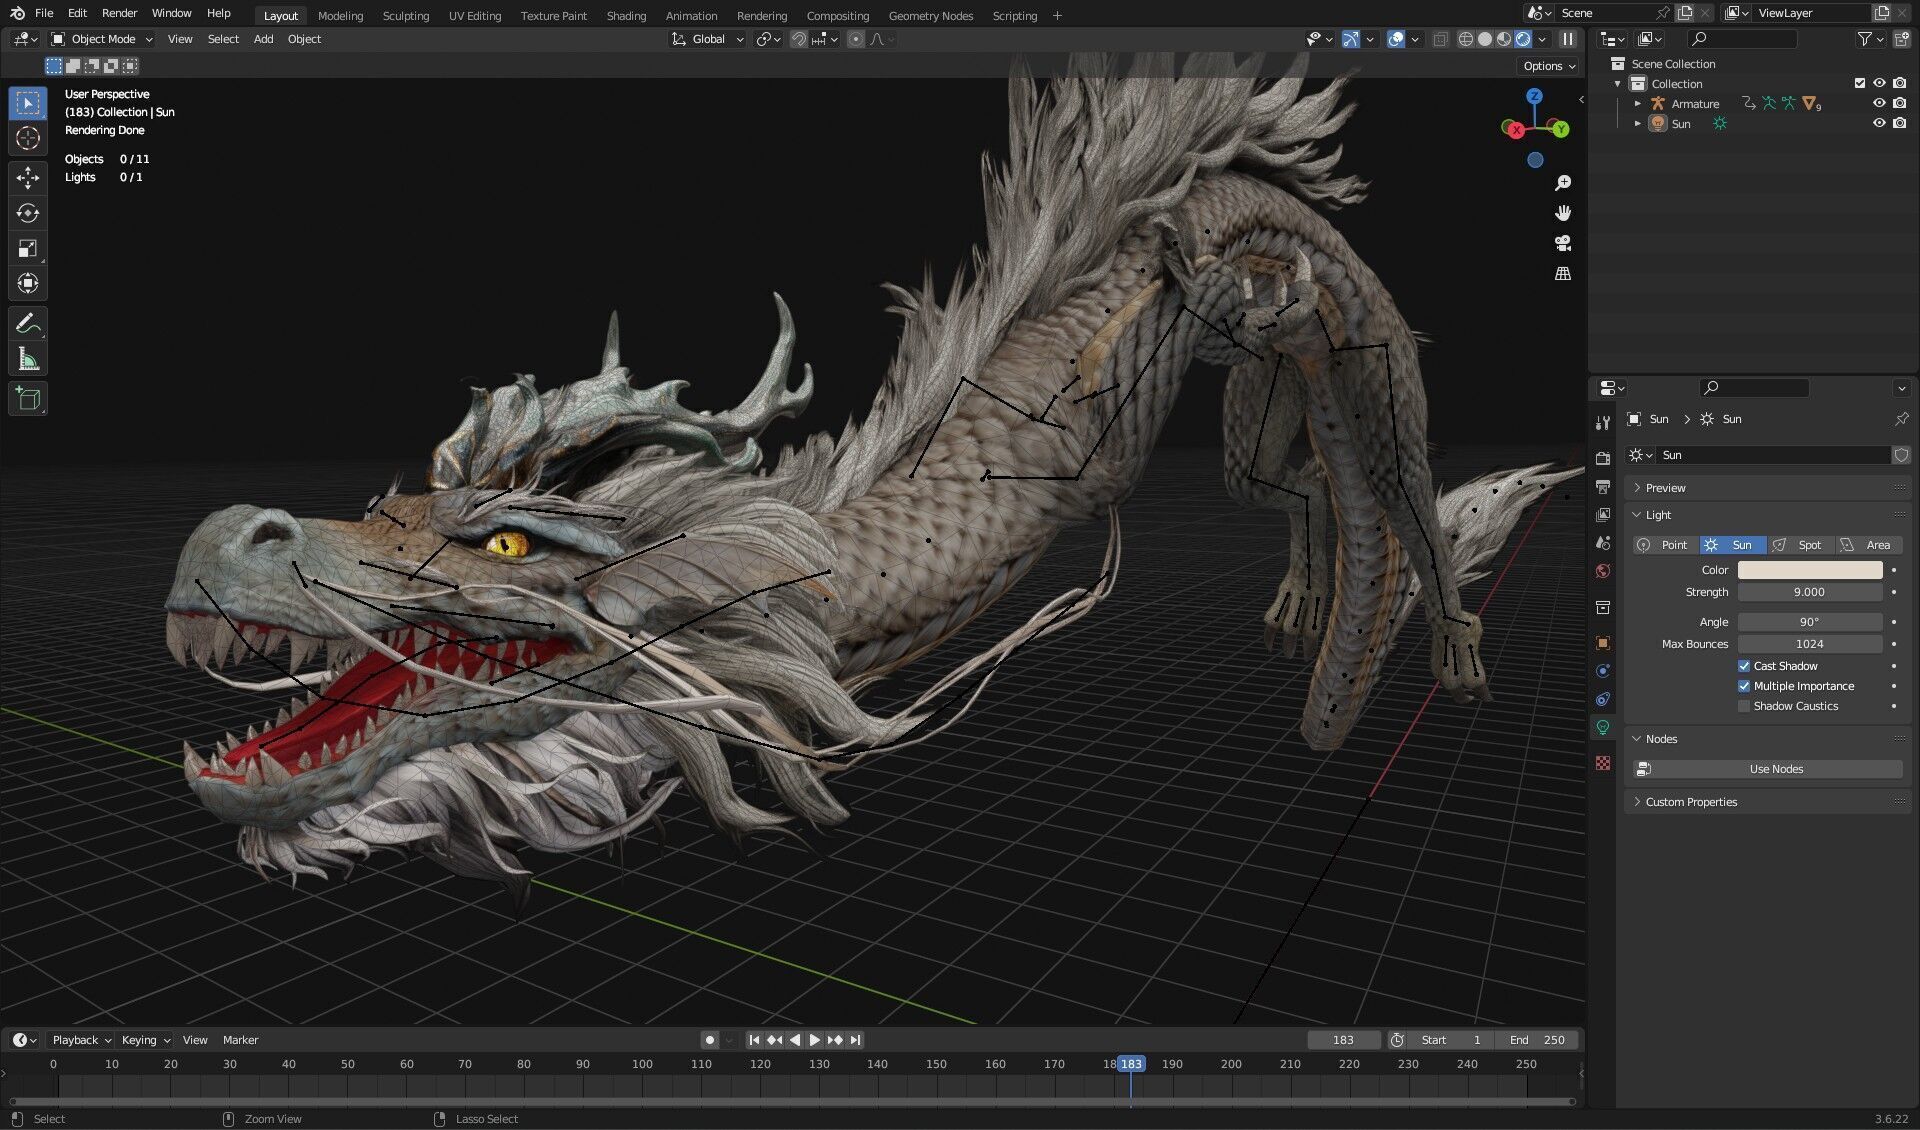This screenshot has height=1130, width=1920.
Task: Open the Object properties tab
Action: (1603, 643)
